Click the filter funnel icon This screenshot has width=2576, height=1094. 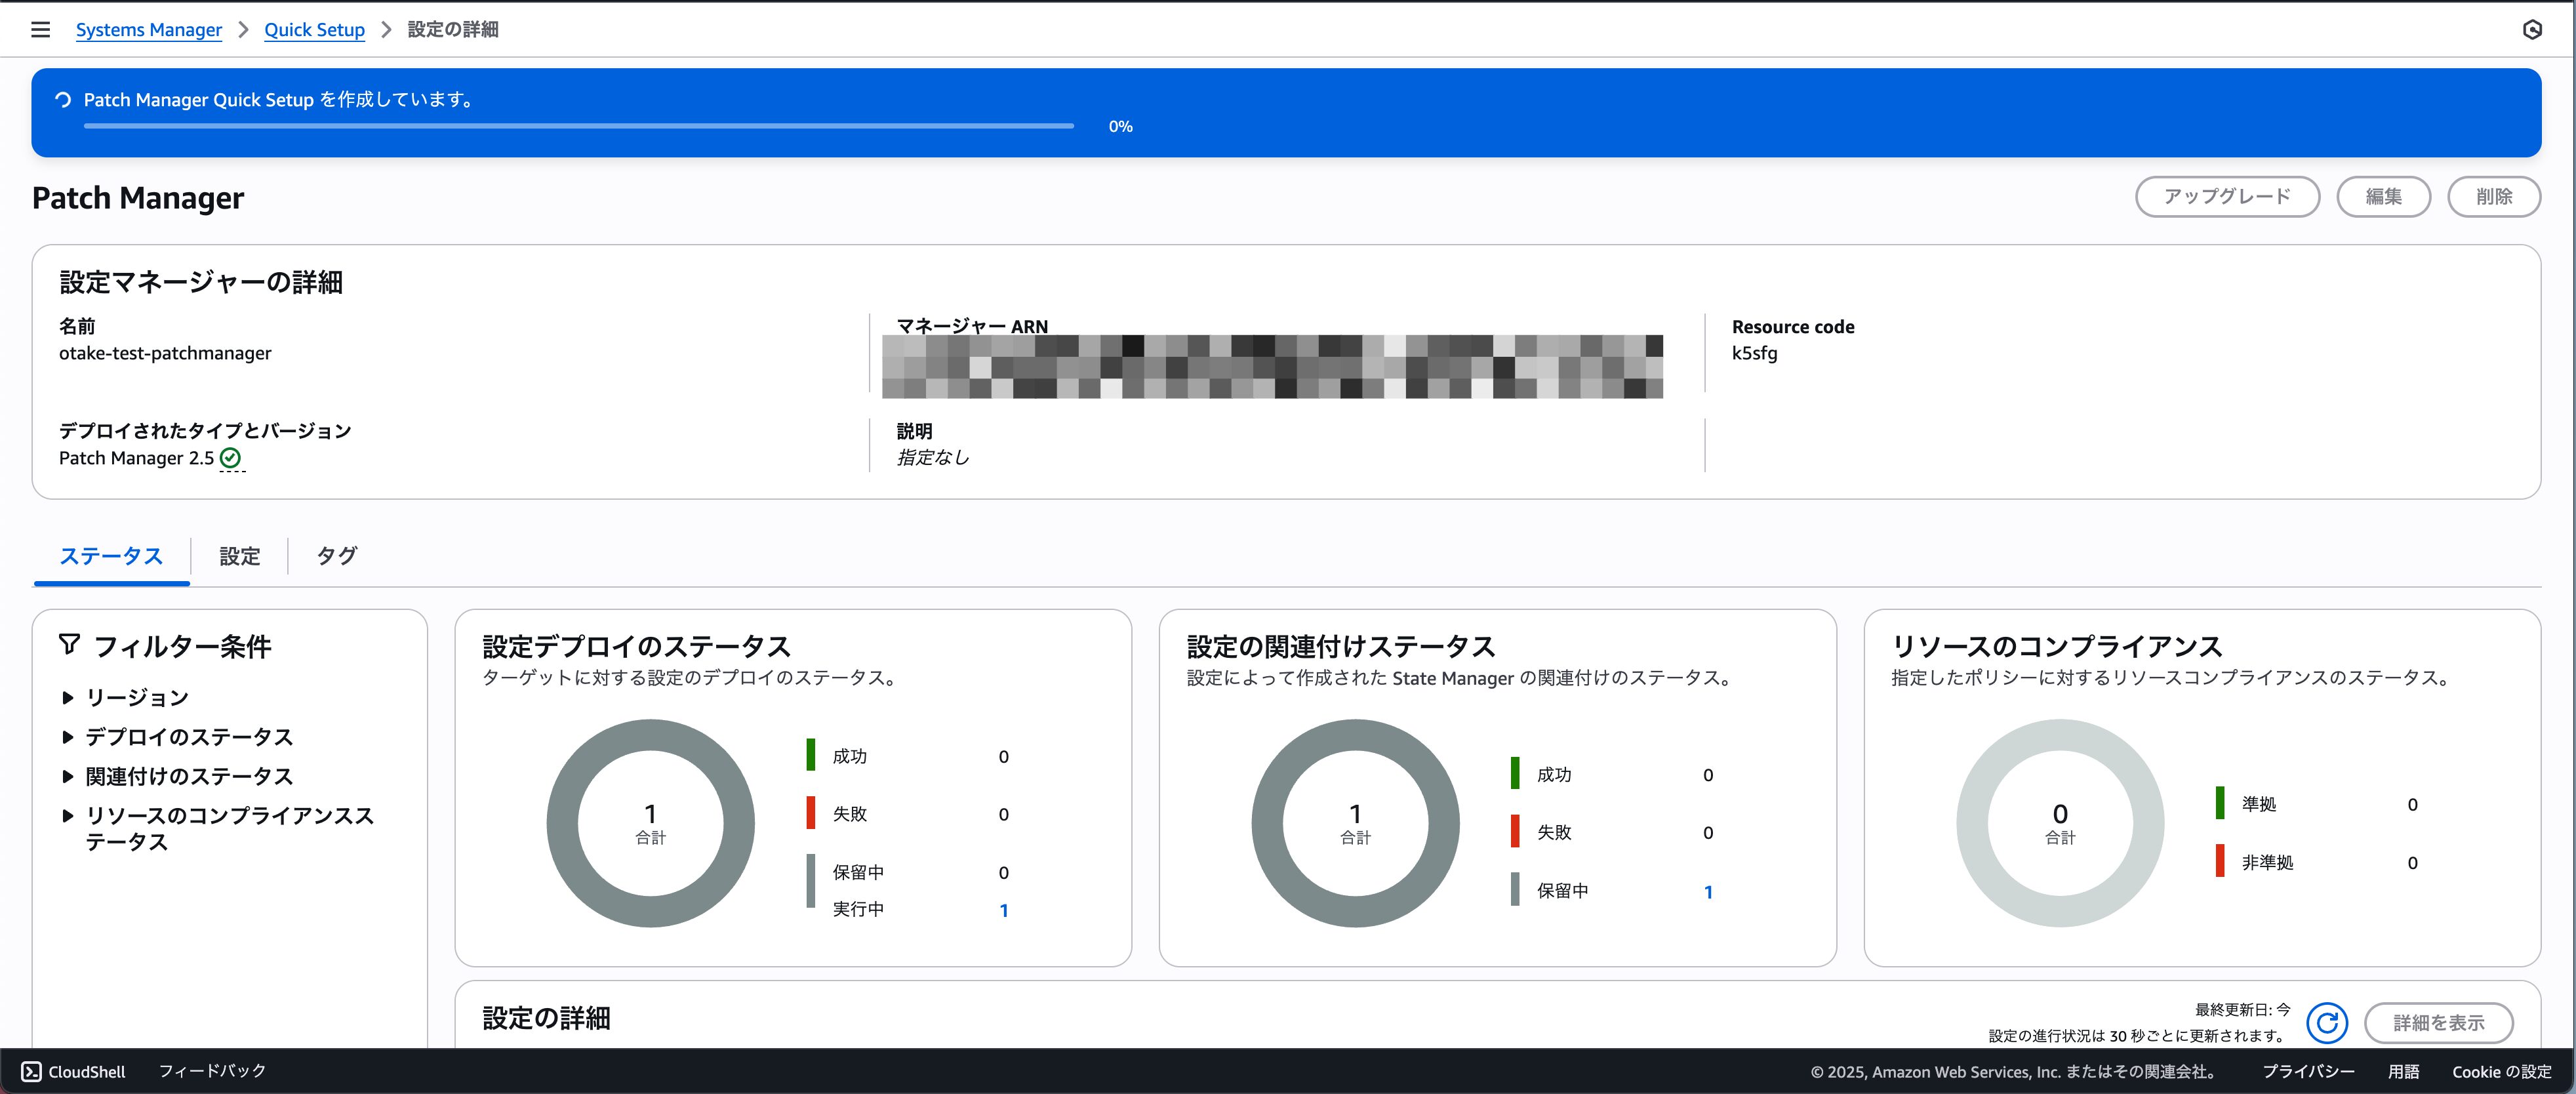pos(69,644)
